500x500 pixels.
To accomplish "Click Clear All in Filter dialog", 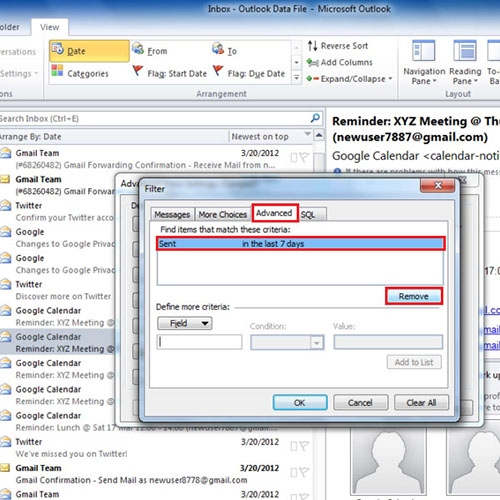I will [421, 403].
